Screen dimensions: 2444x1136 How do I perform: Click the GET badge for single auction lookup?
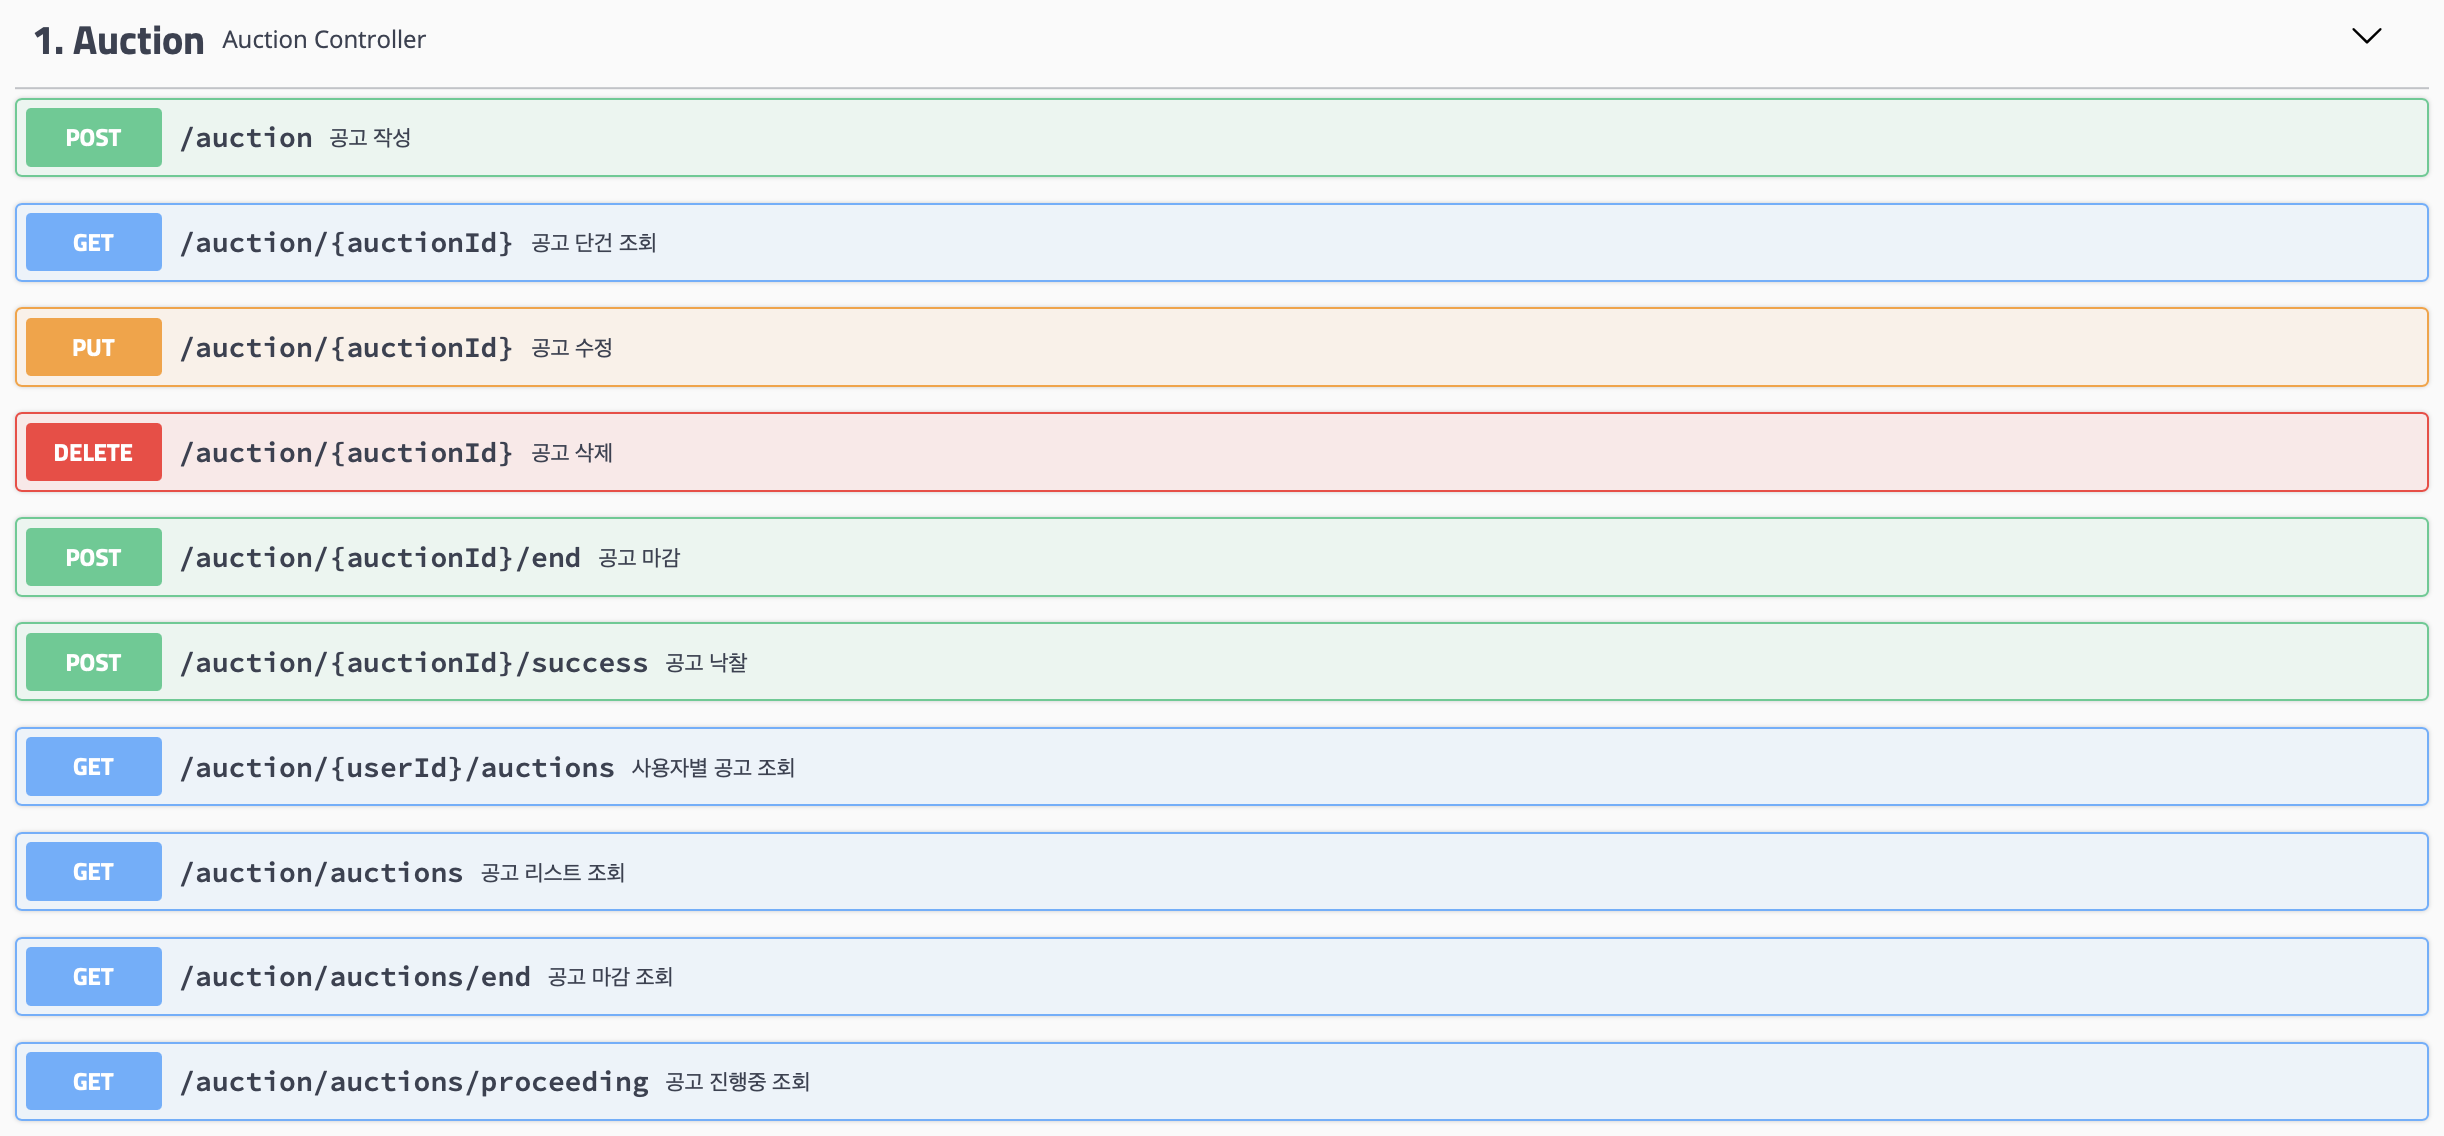(x=94, y=243)
